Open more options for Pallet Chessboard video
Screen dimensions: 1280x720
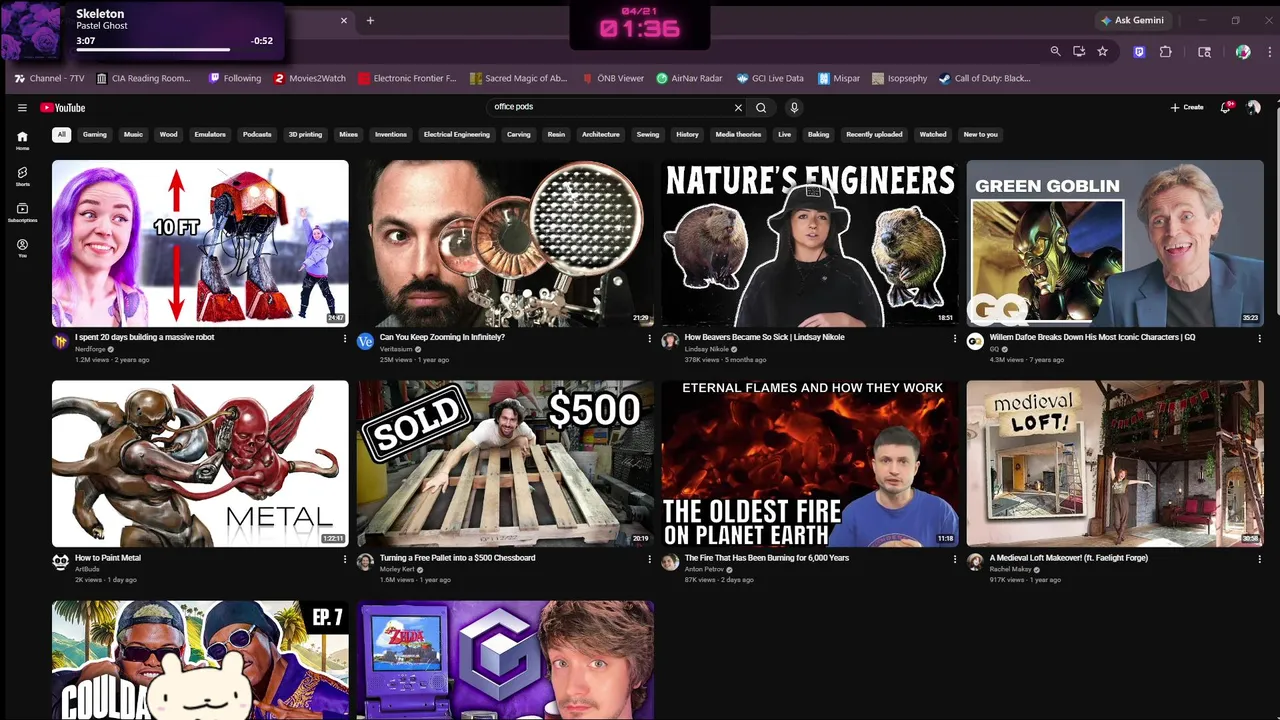(x=649, y=559)
